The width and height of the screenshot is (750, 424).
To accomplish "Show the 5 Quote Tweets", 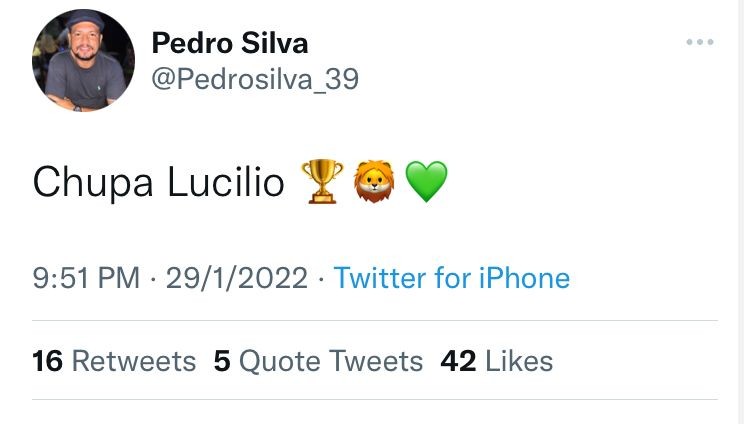I will click(318, 360).
